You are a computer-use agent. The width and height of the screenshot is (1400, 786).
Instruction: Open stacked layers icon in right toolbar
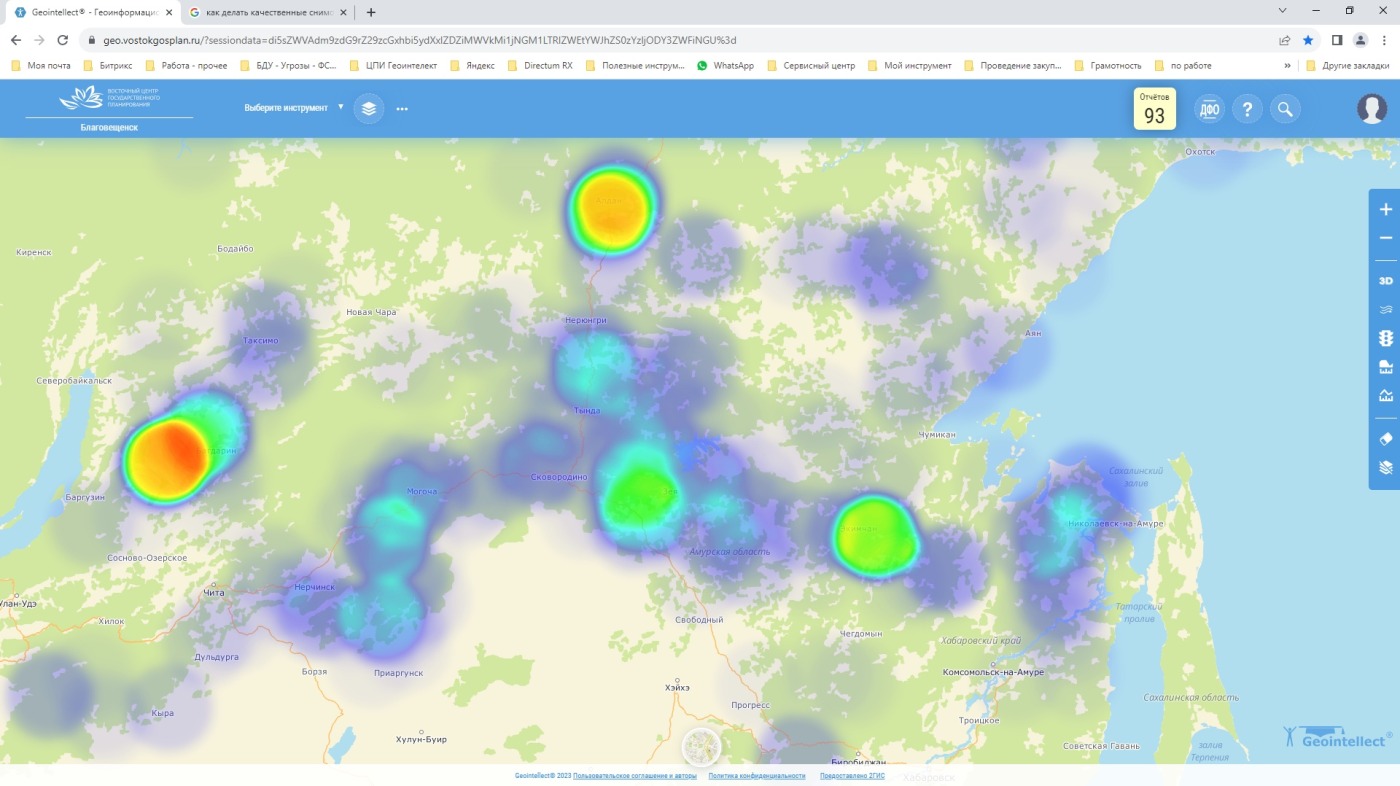tap(1385, 467)
